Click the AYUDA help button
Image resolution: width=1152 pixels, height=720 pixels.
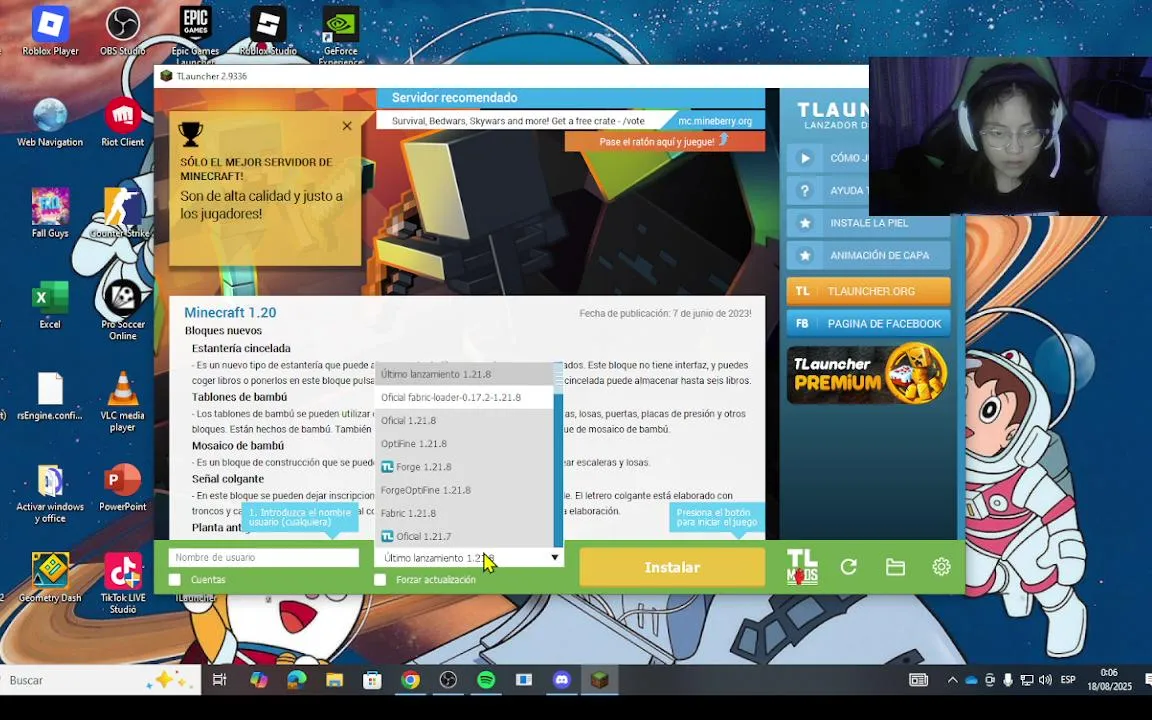tap(827, 190)
